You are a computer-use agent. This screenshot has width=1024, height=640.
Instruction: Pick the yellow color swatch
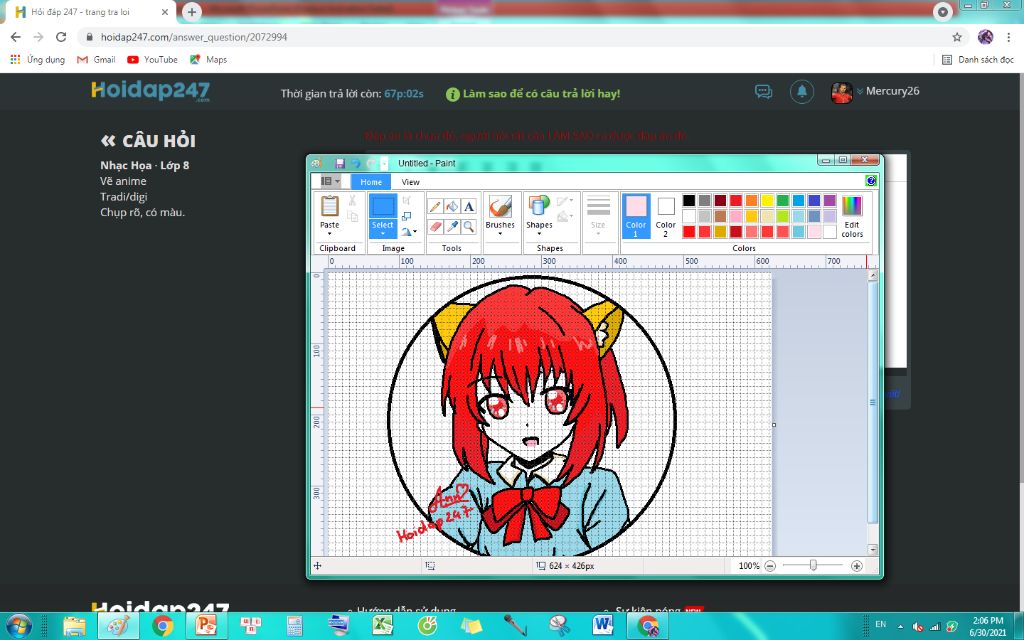click(x=767, y=200)
